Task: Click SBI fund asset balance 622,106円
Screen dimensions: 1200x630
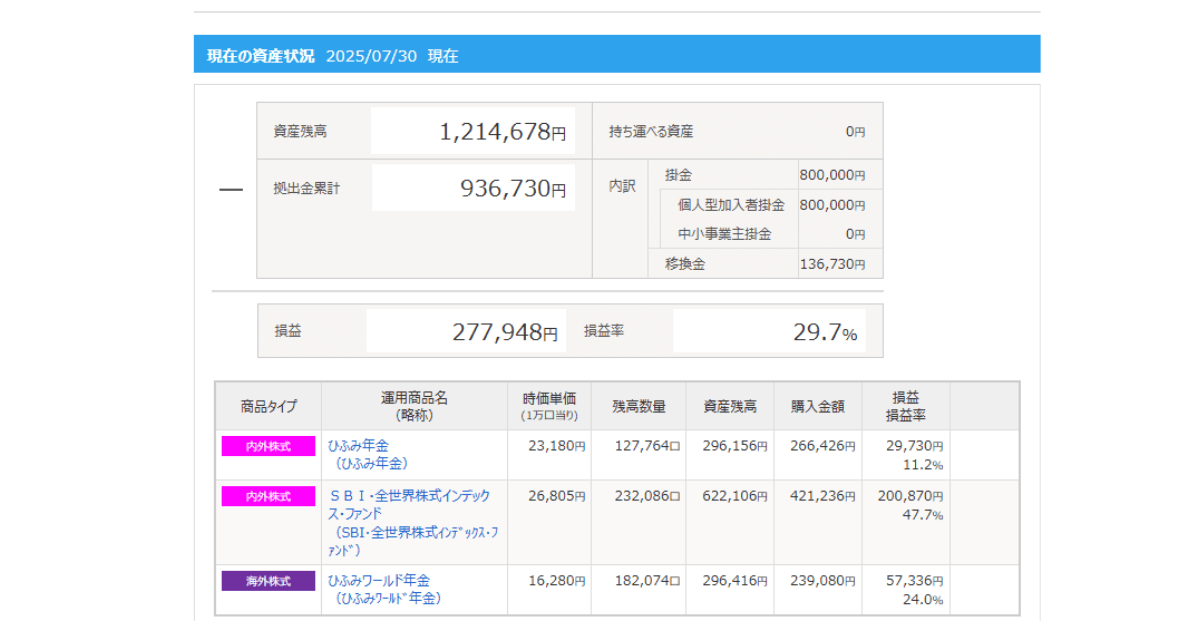Action: coord(735,496)
